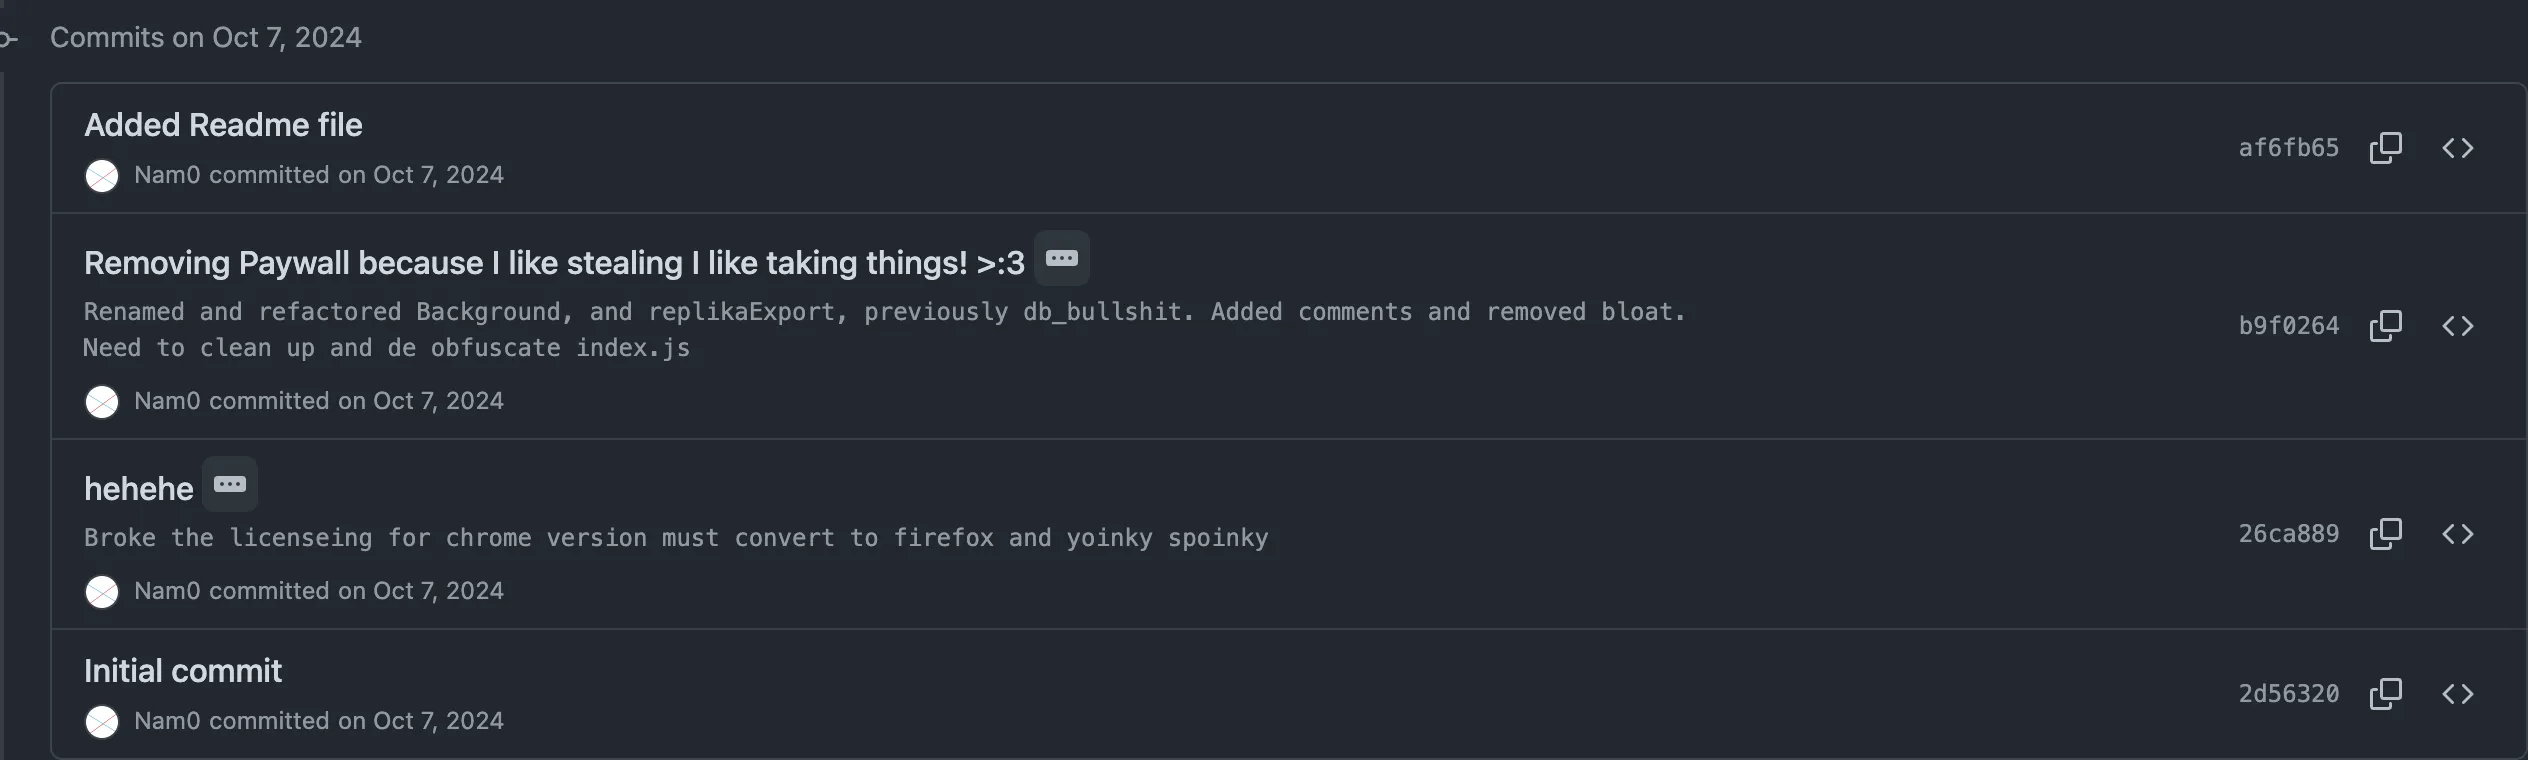The image size is (2528, 760).
Task: Browse repository at commit 2d56320
Action: click(x=2457, y=694)
